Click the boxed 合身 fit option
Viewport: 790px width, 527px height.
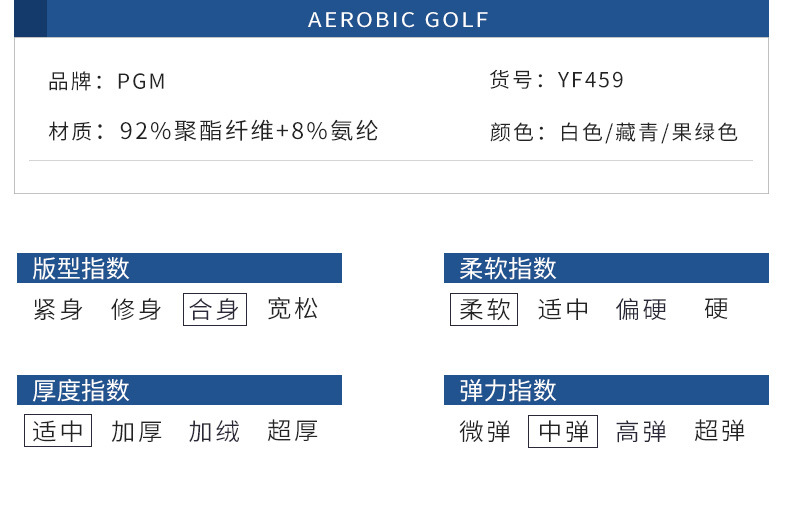click(x=214, y=310)
